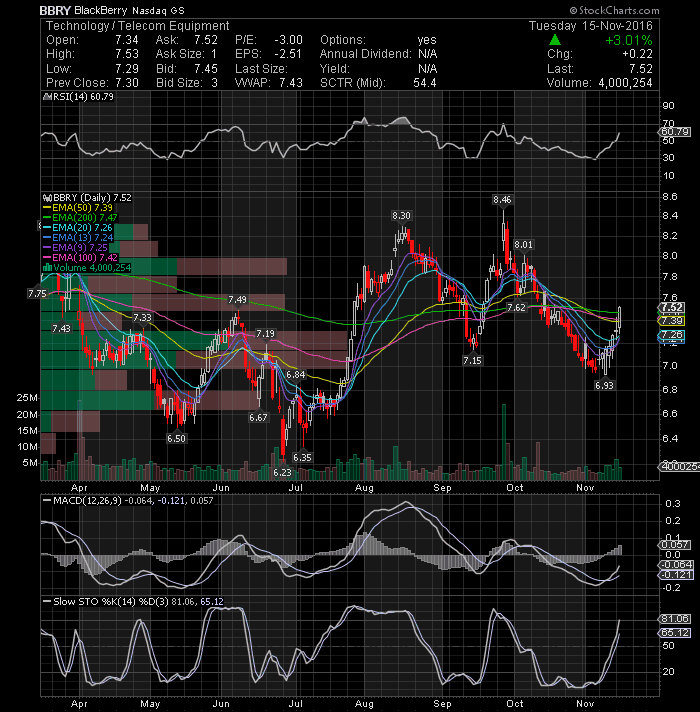Click the BBRY ticker symbol in the title
This screenshot has width=700, height=712.
[x=54, y=10]
